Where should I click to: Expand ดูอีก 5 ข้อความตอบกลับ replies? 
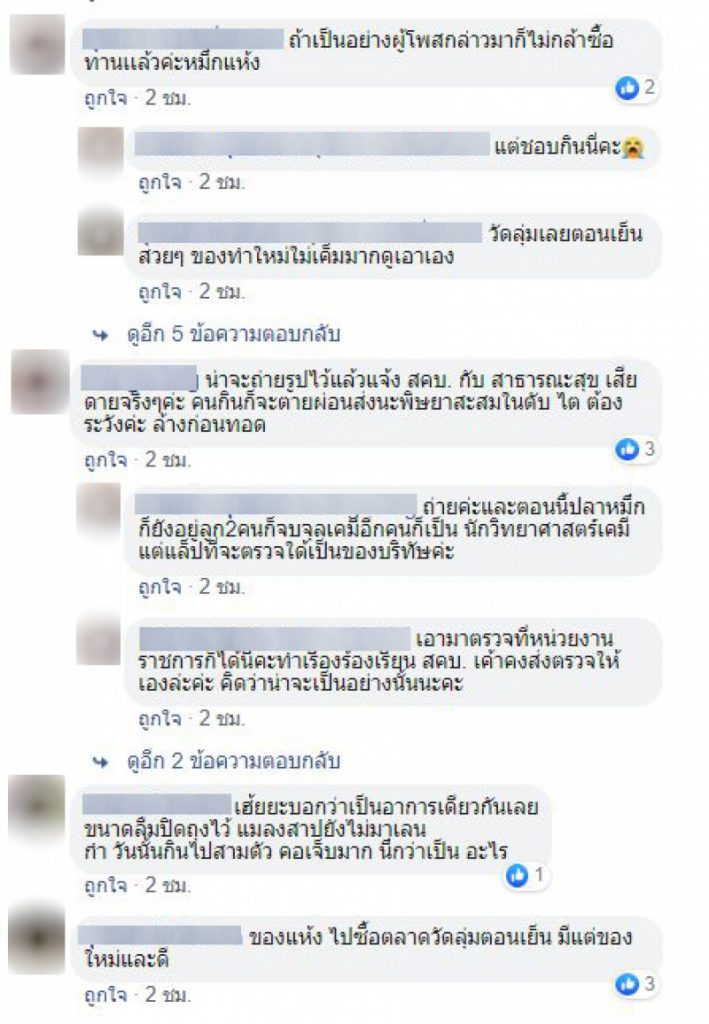[234, 334]
